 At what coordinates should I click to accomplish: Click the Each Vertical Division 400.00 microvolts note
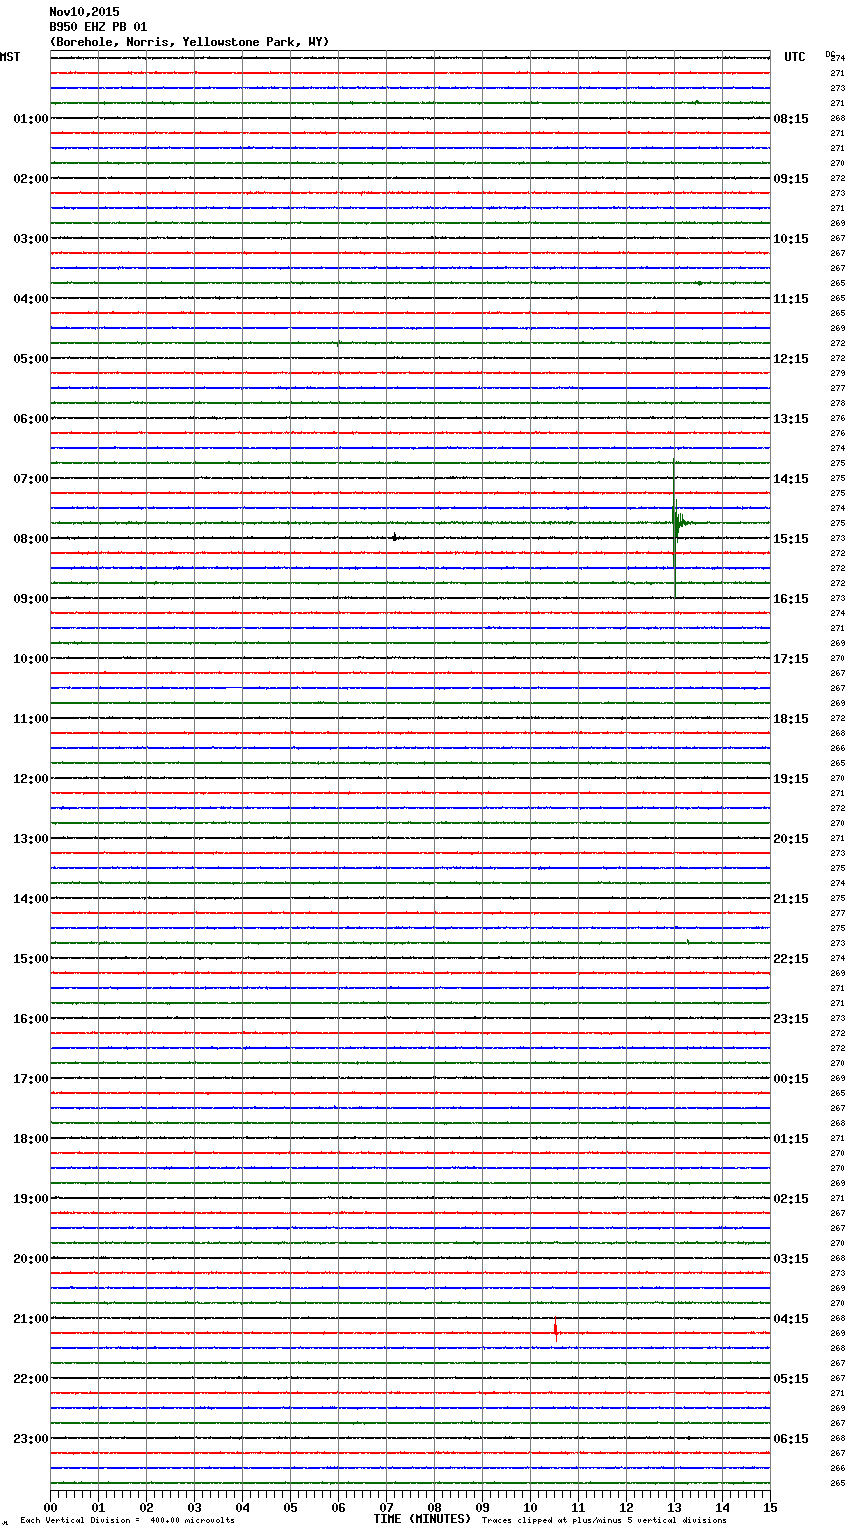(127, 1520)
